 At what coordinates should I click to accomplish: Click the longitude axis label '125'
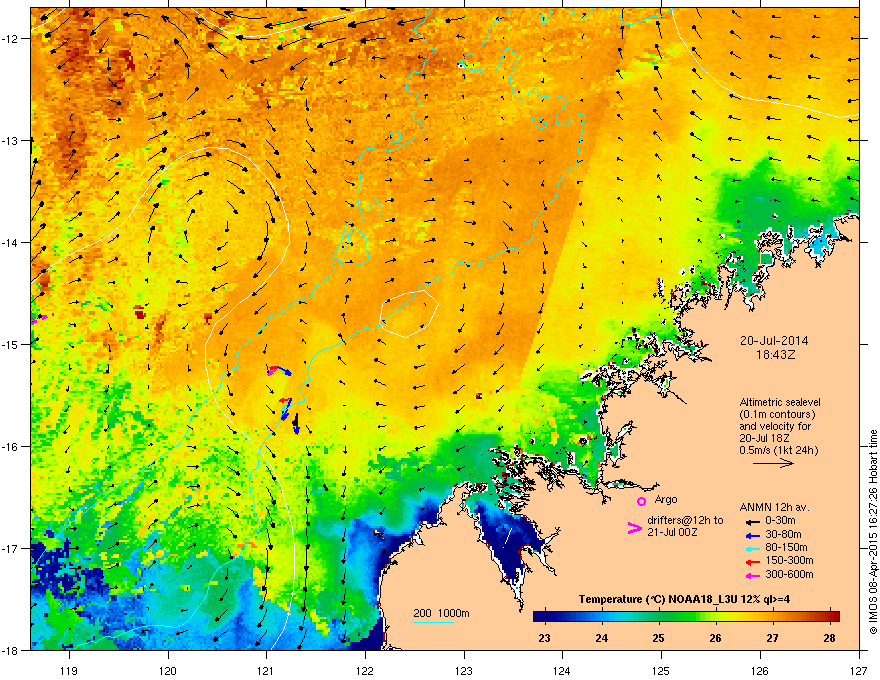661,670
